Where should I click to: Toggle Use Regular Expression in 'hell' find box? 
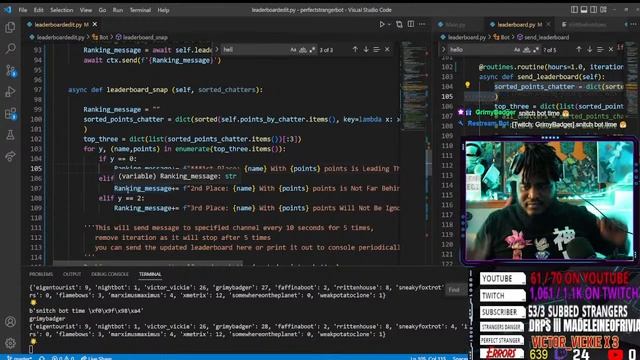[312, 50]
